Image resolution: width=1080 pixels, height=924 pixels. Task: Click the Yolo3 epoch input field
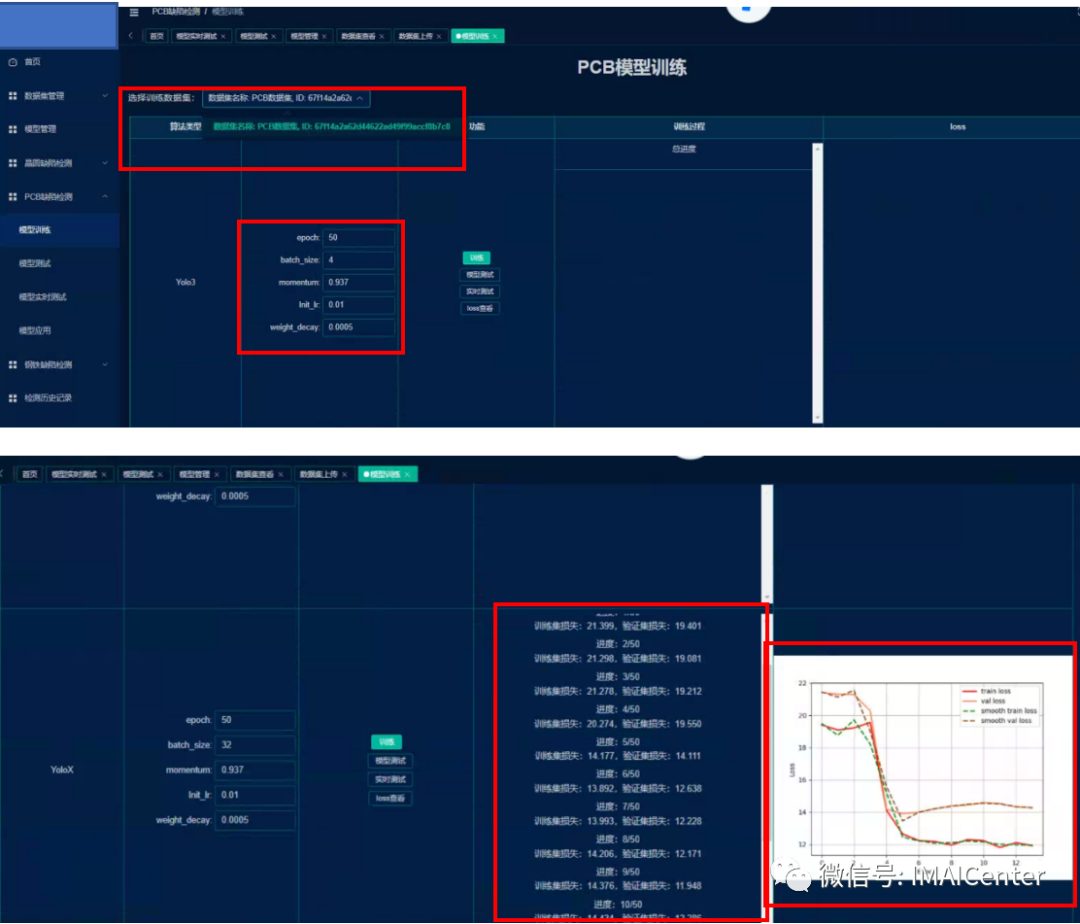(359, 238)
